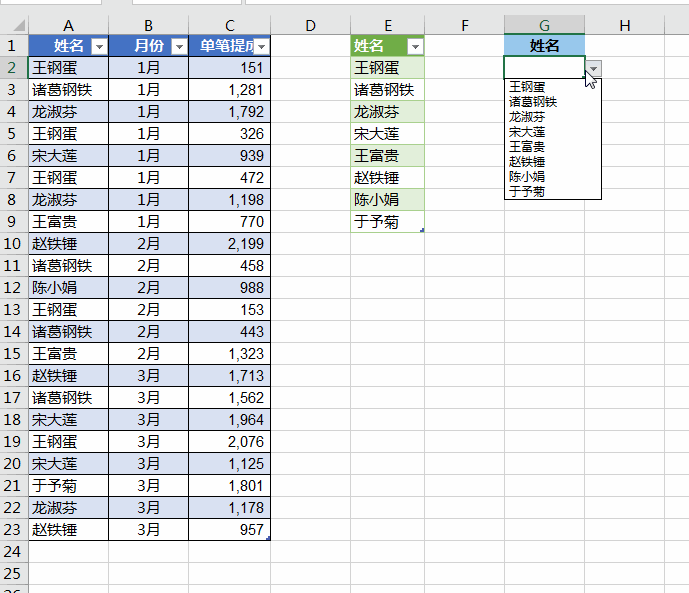This screenshot has height=593, width=689.
Task: Select column H header
Action: pyautogui.click(x=625, y=25)
